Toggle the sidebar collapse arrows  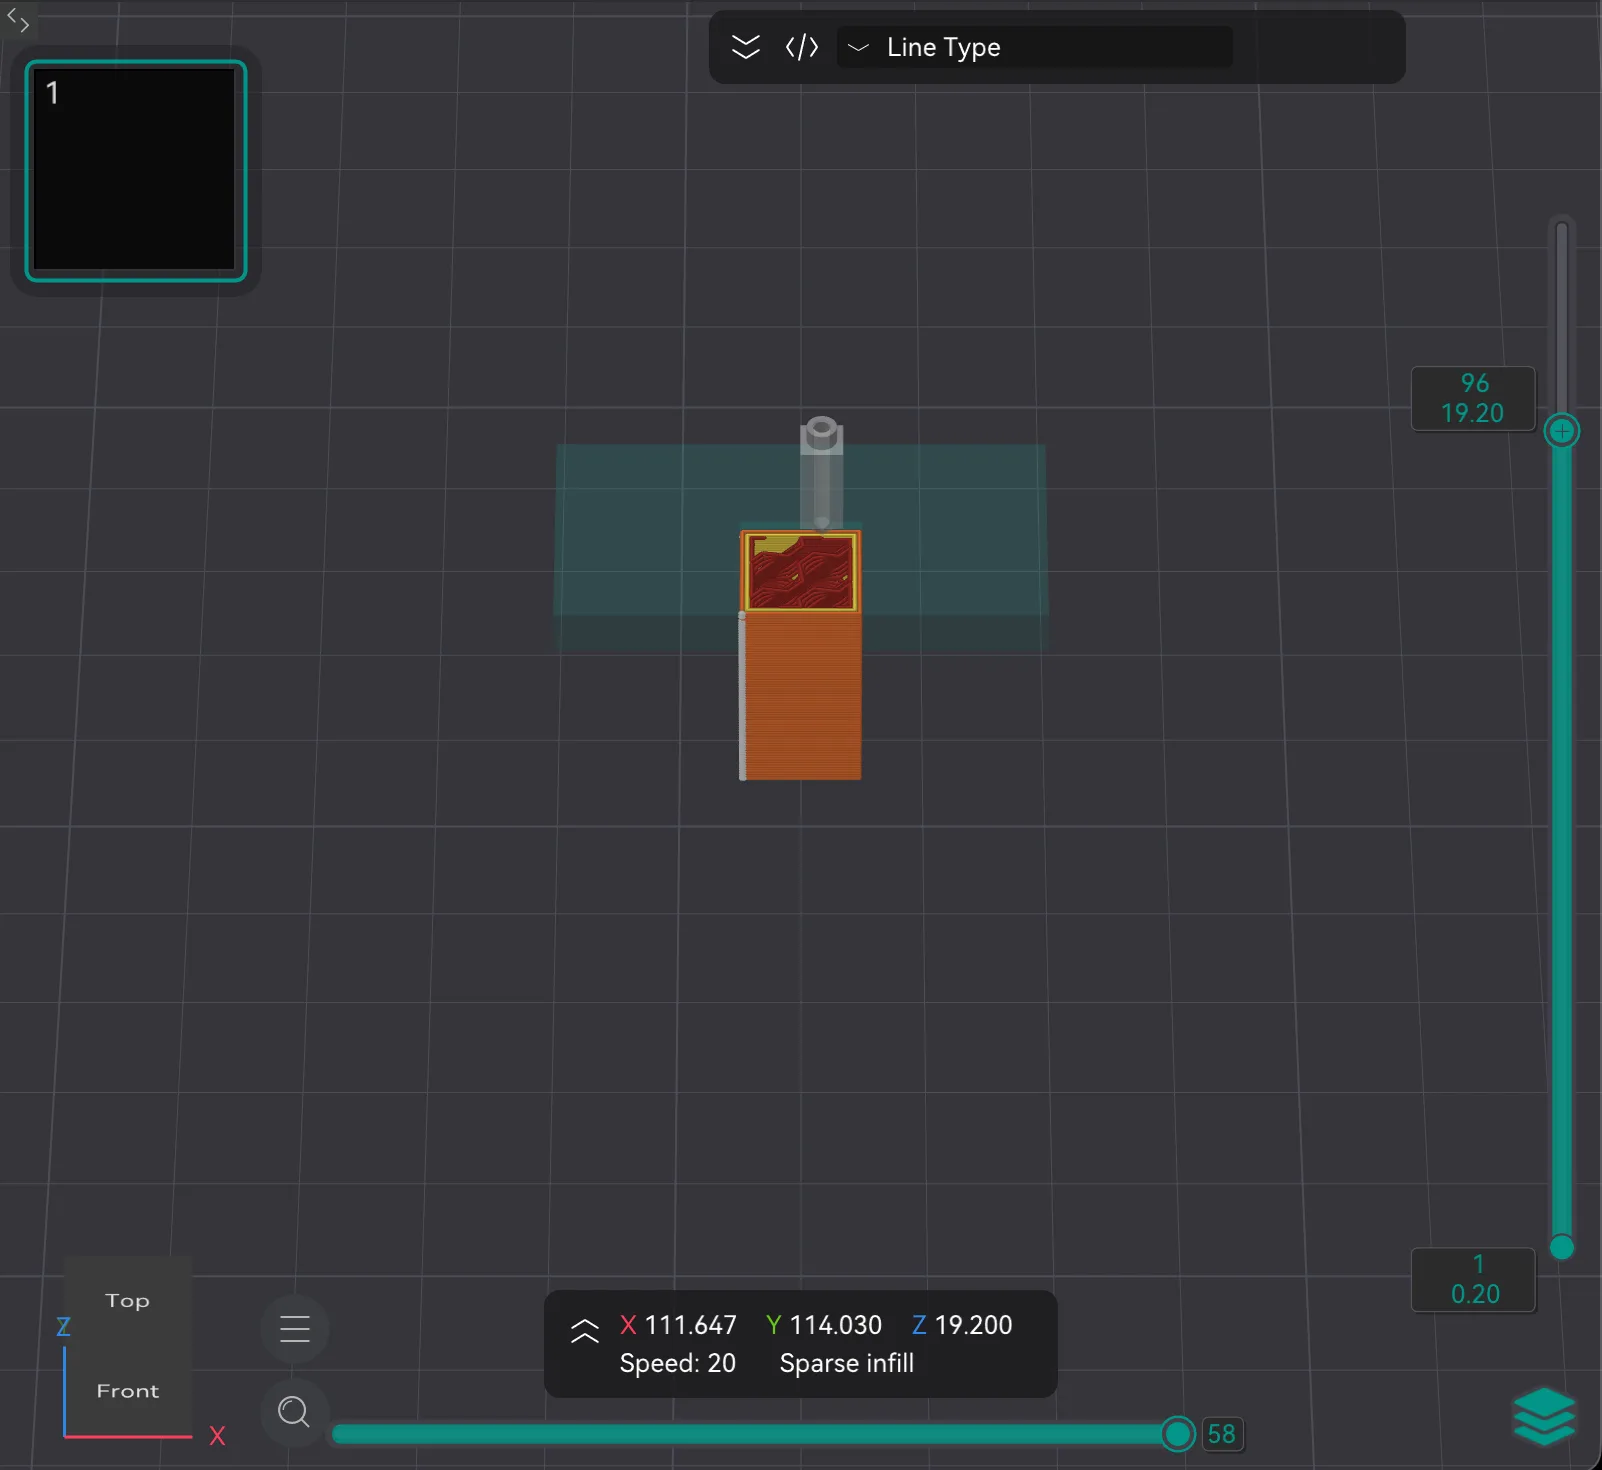tap(18, 19)
